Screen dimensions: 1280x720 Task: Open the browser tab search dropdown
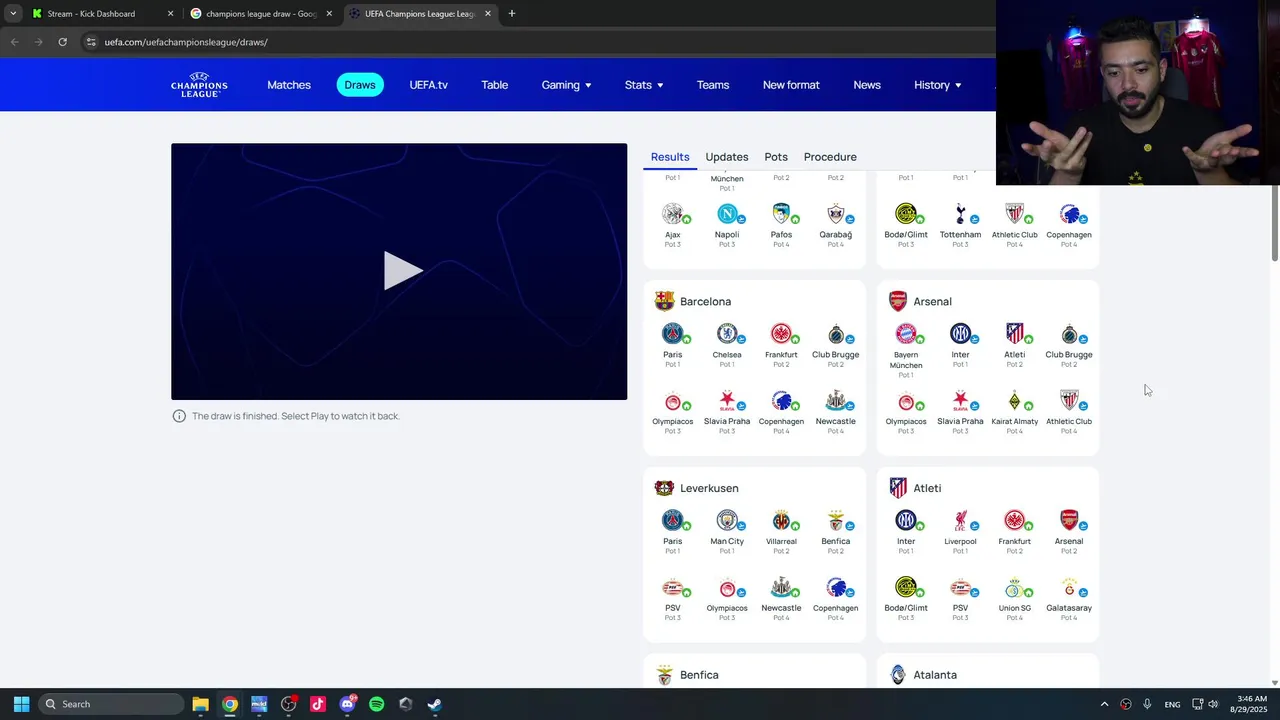pos(12,14)
